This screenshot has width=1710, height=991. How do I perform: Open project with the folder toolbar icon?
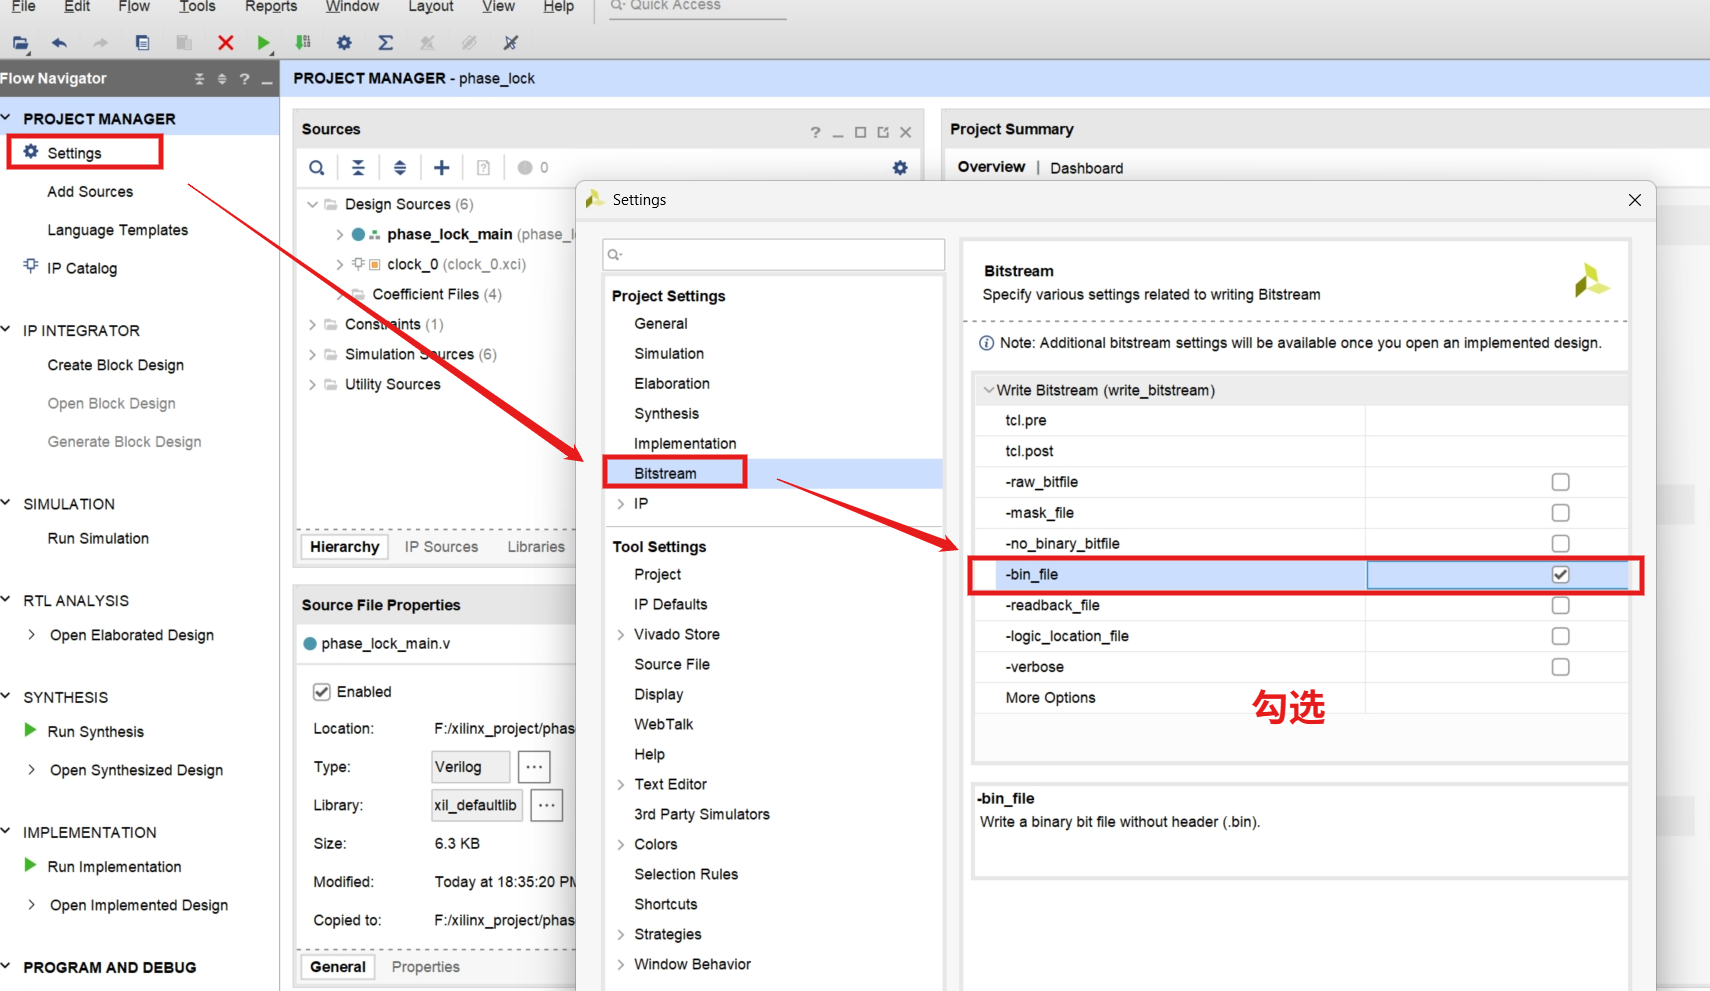click(x=20, y=43)
